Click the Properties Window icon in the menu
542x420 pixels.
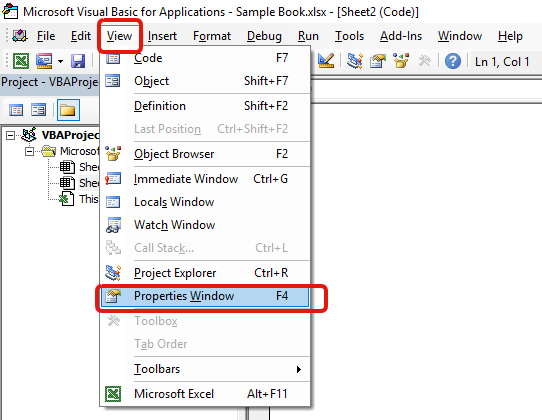113,296
